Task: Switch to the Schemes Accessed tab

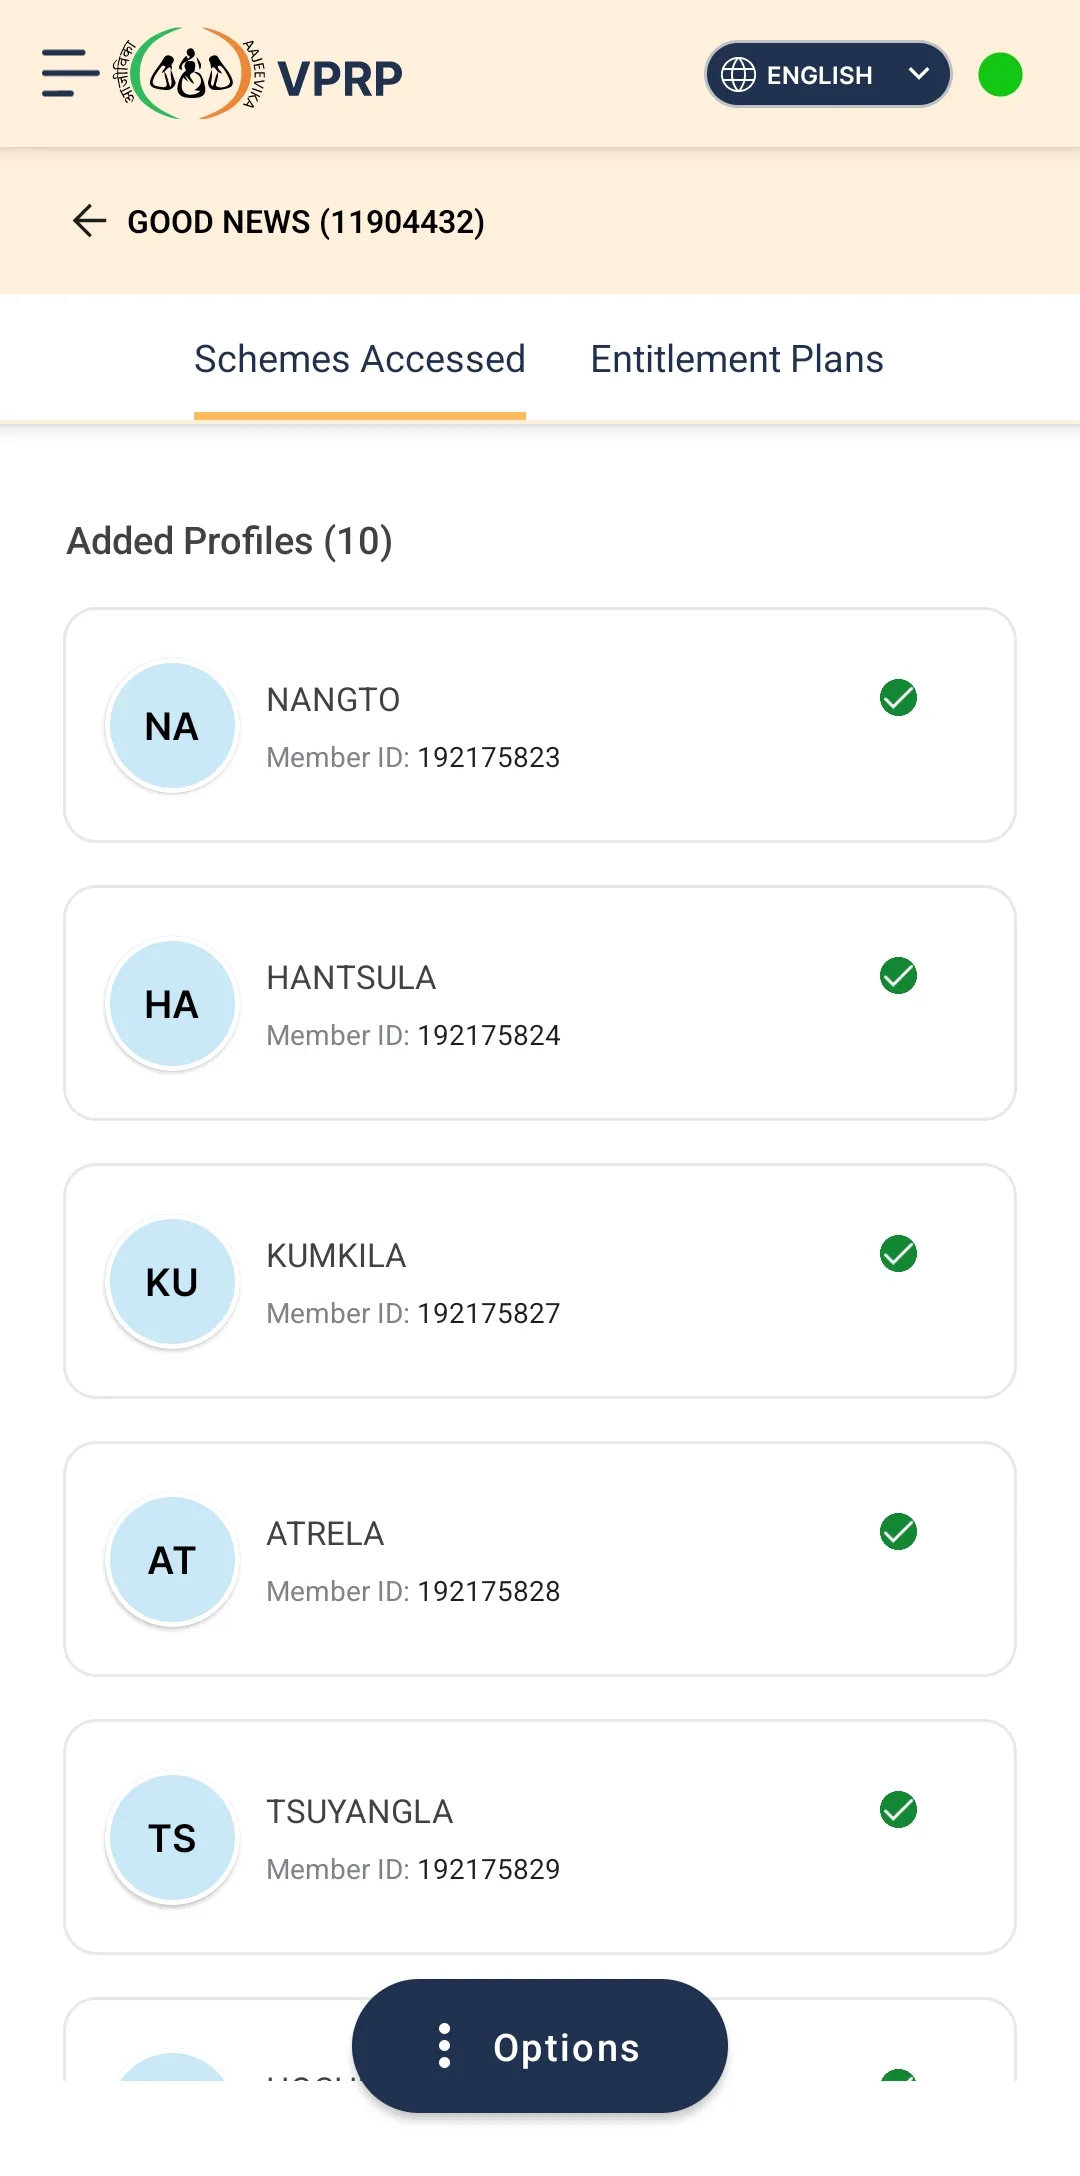Action: point(360,359)
